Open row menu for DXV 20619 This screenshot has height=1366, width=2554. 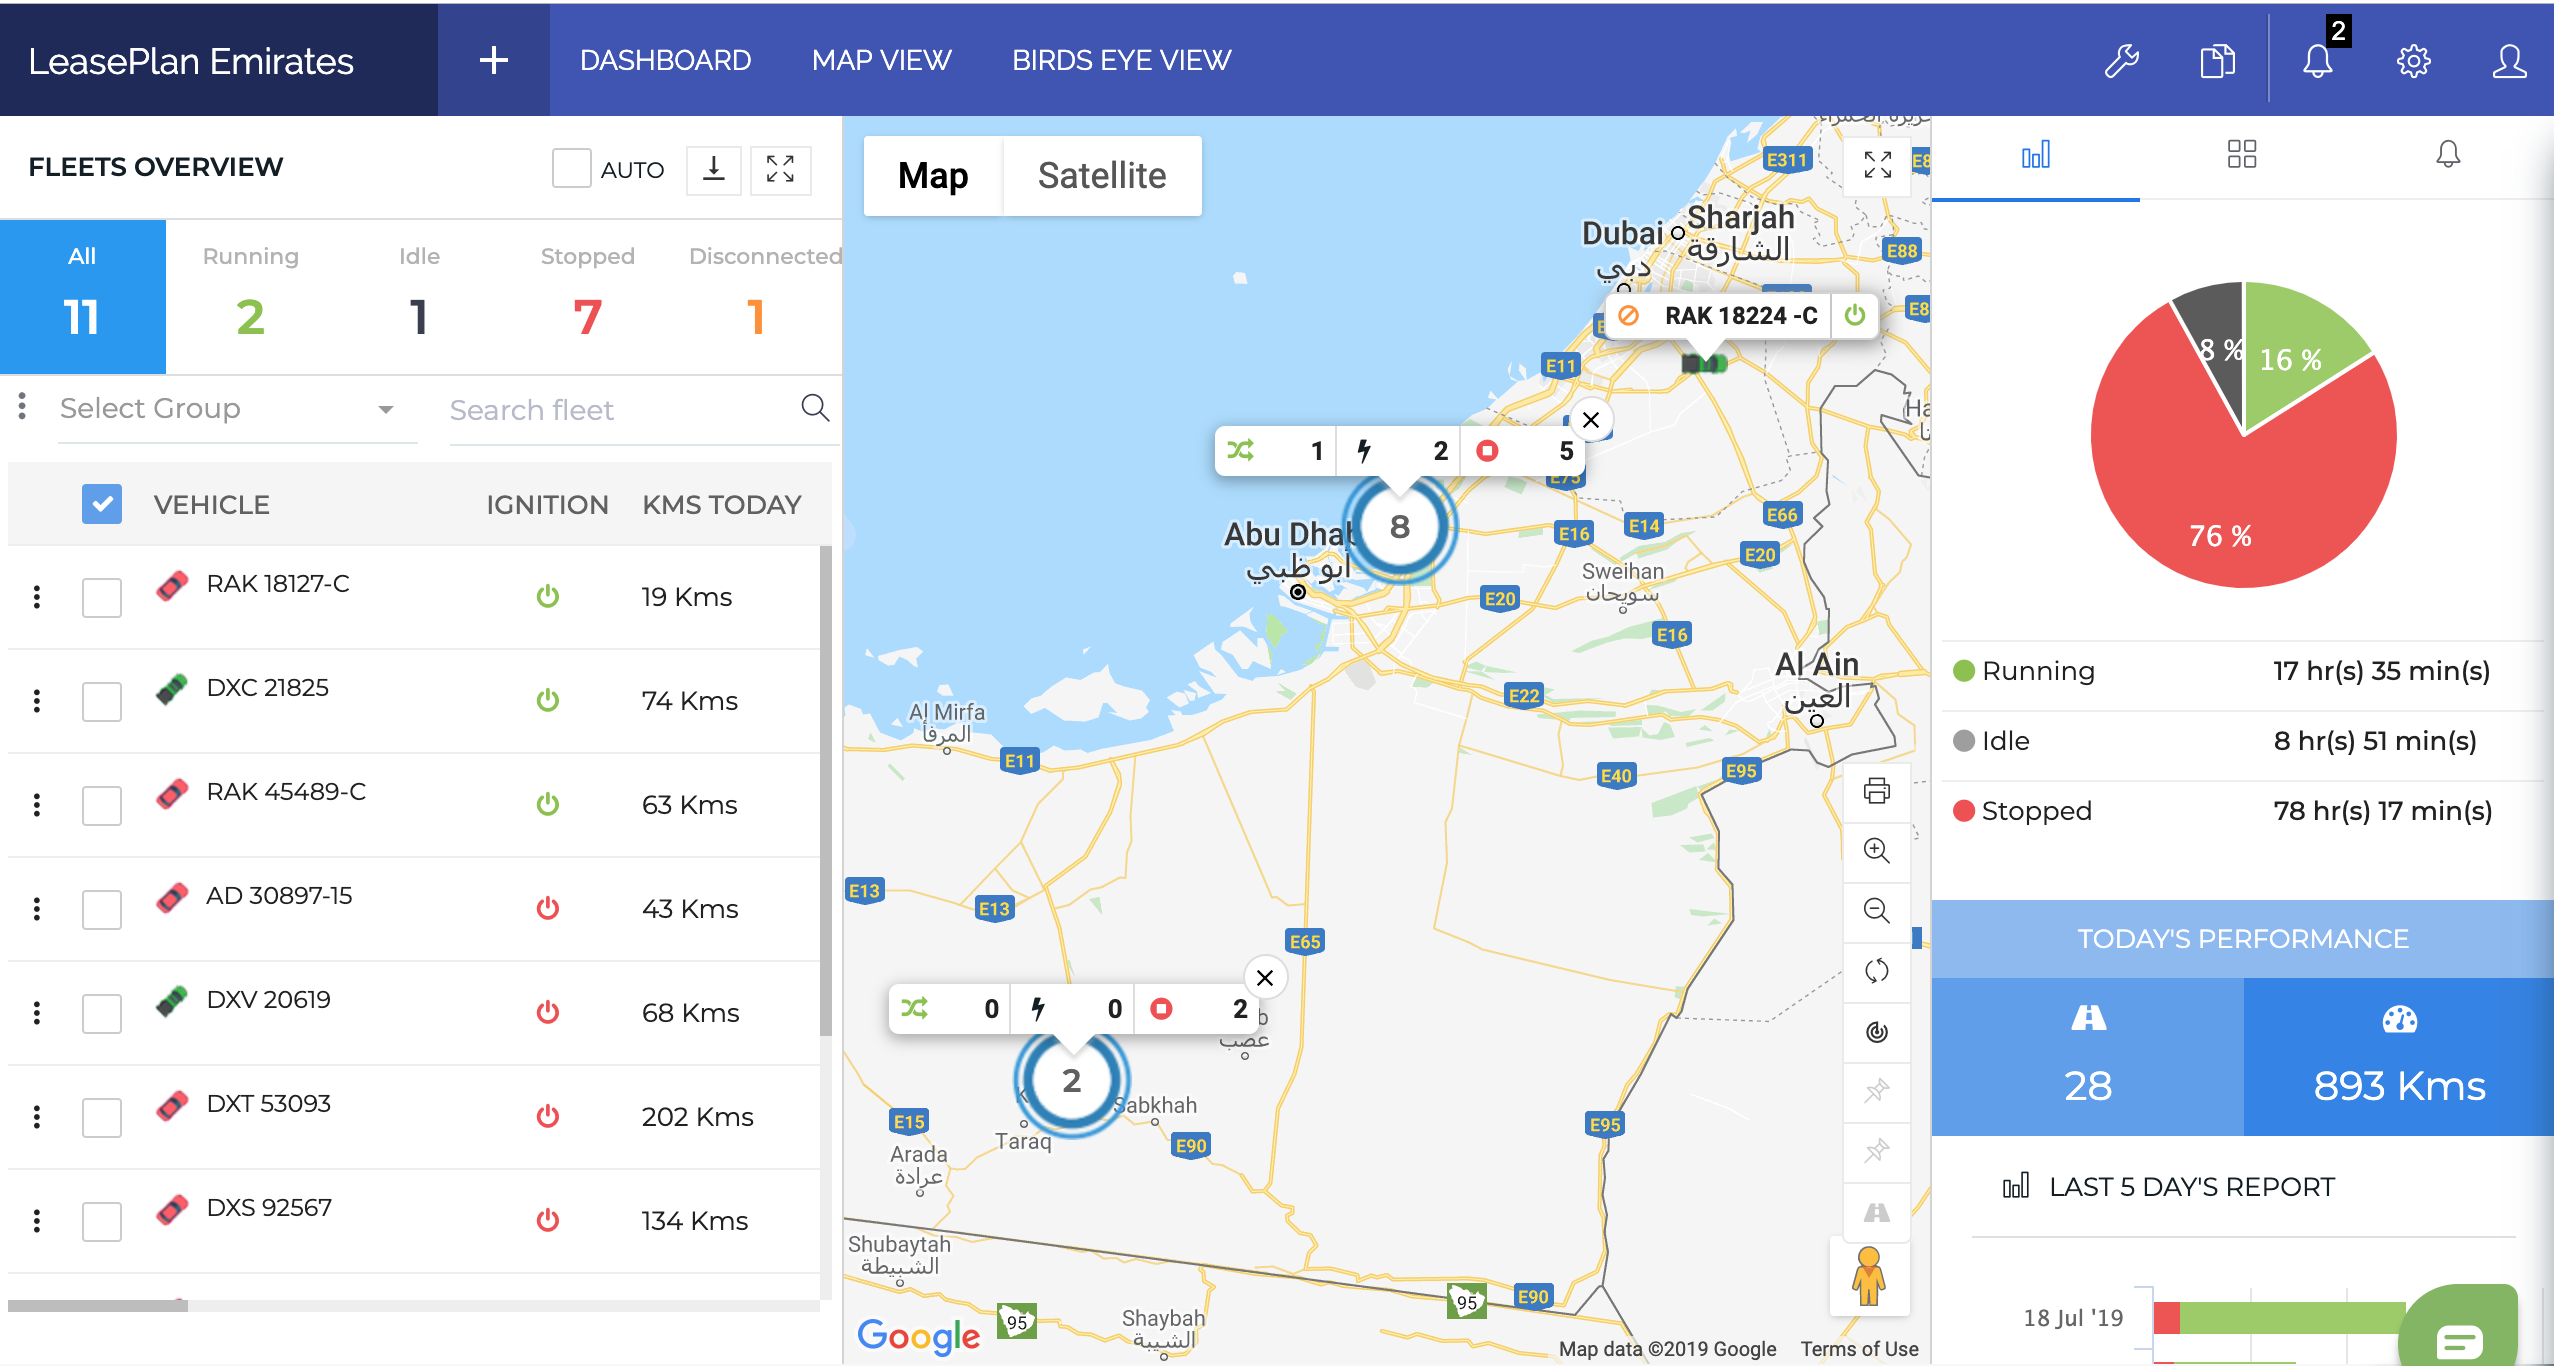[37, 1013]
